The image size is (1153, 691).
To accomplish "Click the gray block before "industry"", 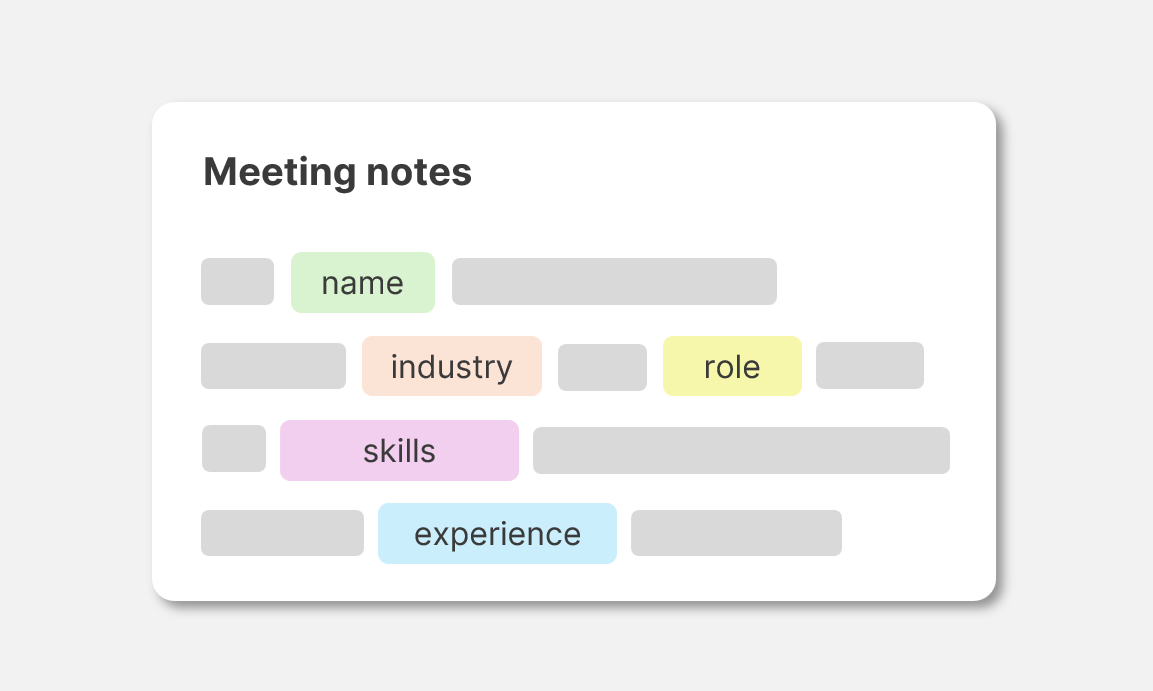I will [274, 365].
